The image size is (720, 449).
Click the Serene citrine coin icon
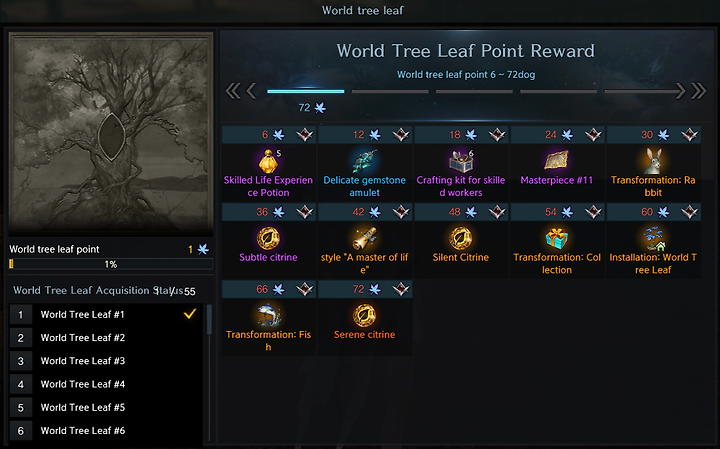(365, 315)
